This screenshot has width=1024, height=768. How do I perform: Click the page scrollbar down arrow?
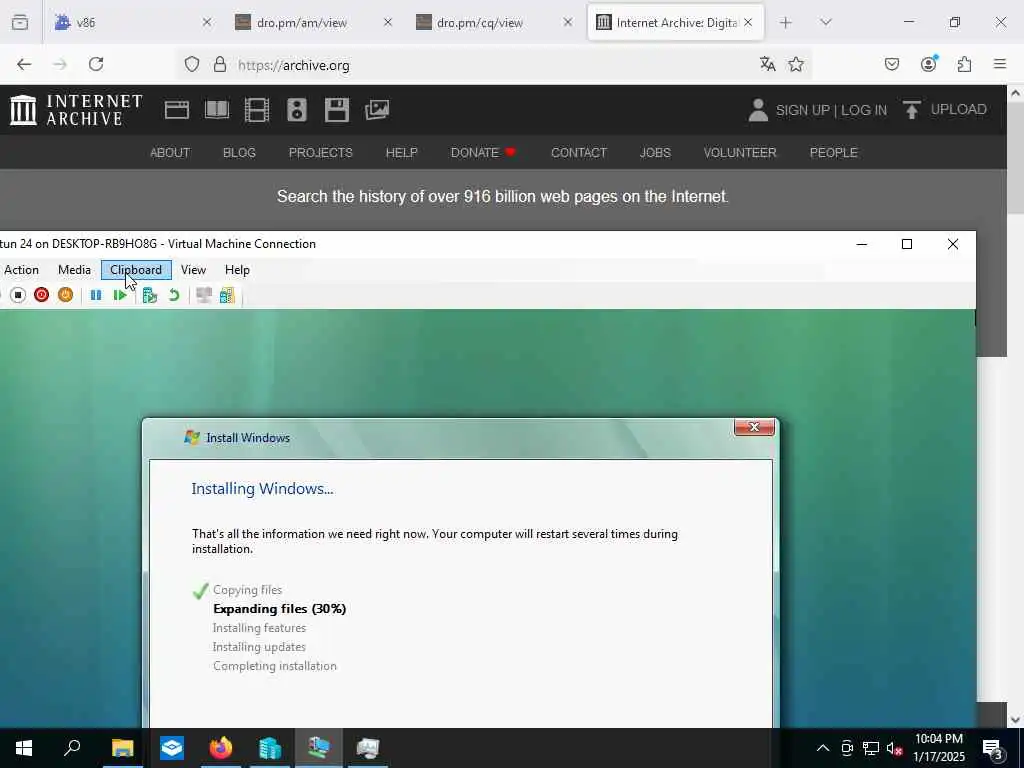(x=1016, y=720)
